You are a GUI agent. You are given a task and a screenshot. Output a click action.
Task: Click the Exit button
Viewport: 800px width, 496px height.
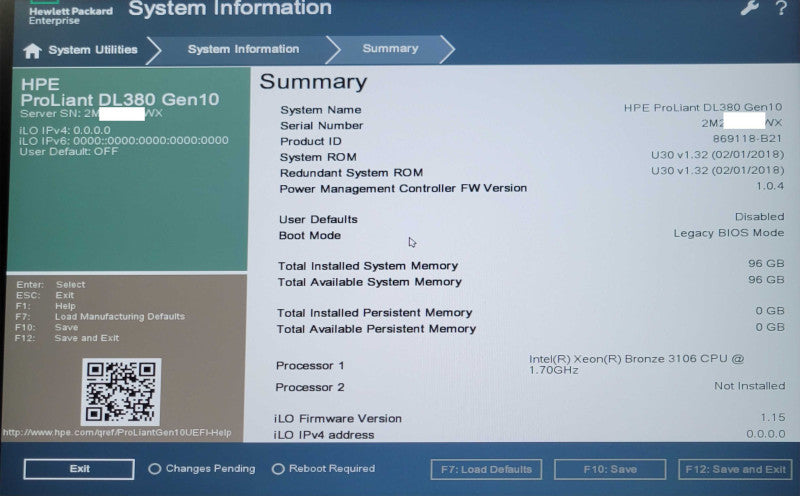click(x=79, y=469)
